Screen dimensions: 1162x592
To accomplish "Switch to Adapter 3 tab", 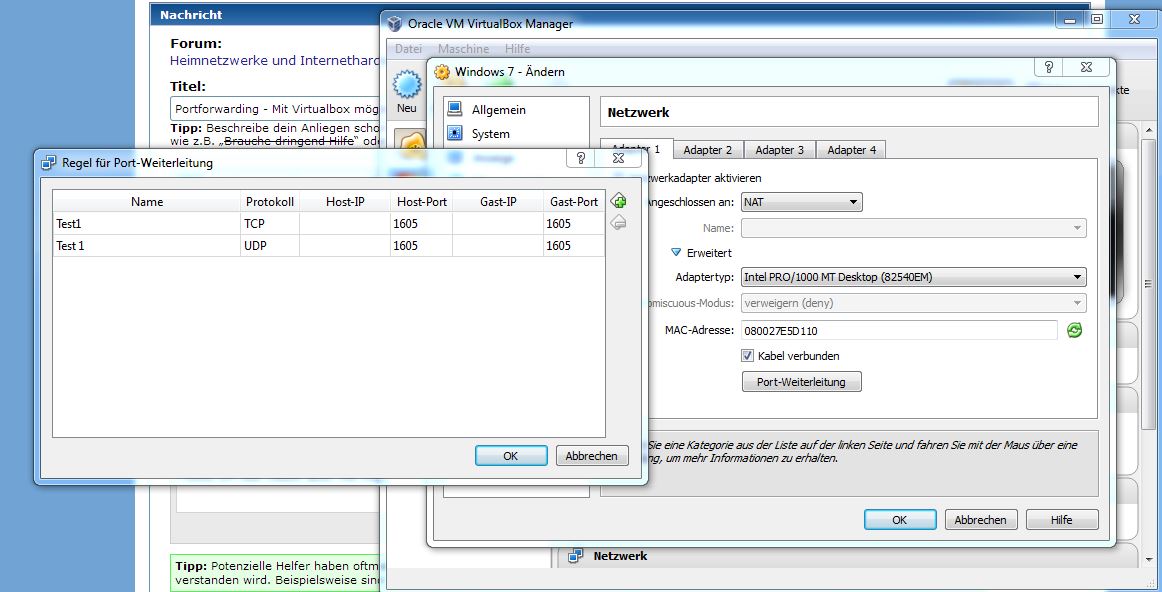I will [x=779, y=150].
